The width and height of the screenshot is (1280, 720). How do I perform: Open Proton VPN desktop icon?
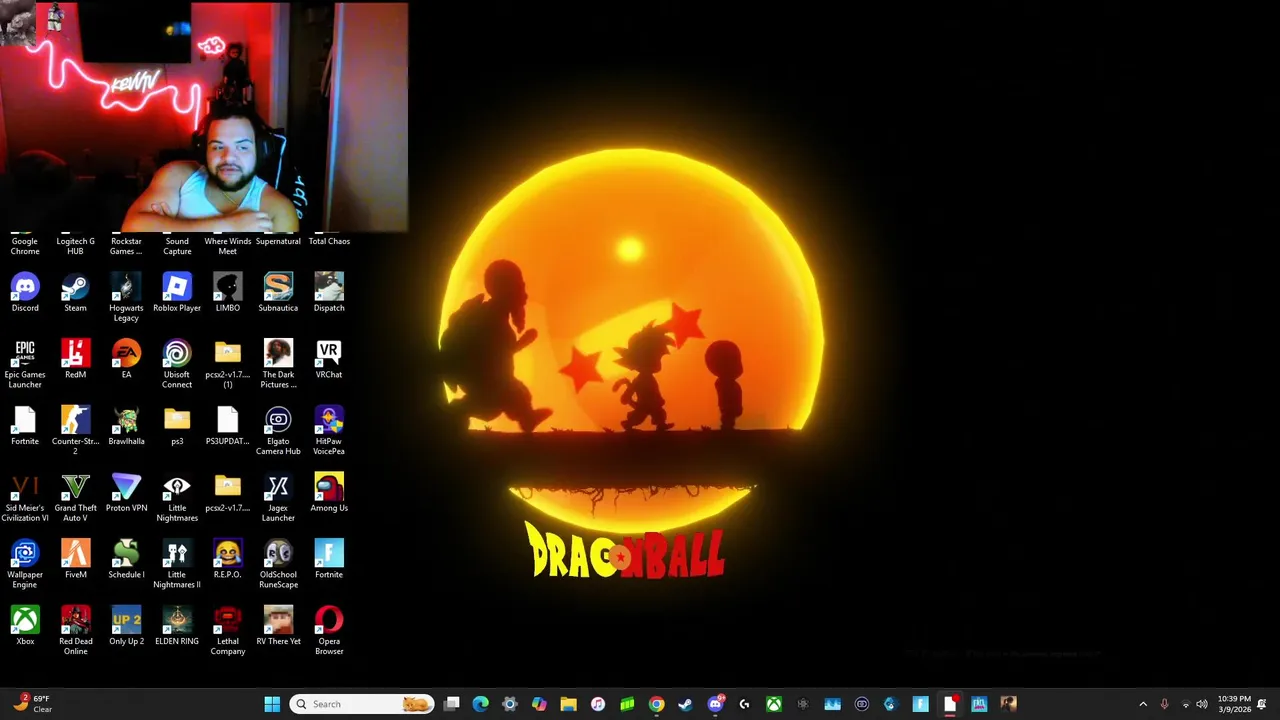(126, 493)
